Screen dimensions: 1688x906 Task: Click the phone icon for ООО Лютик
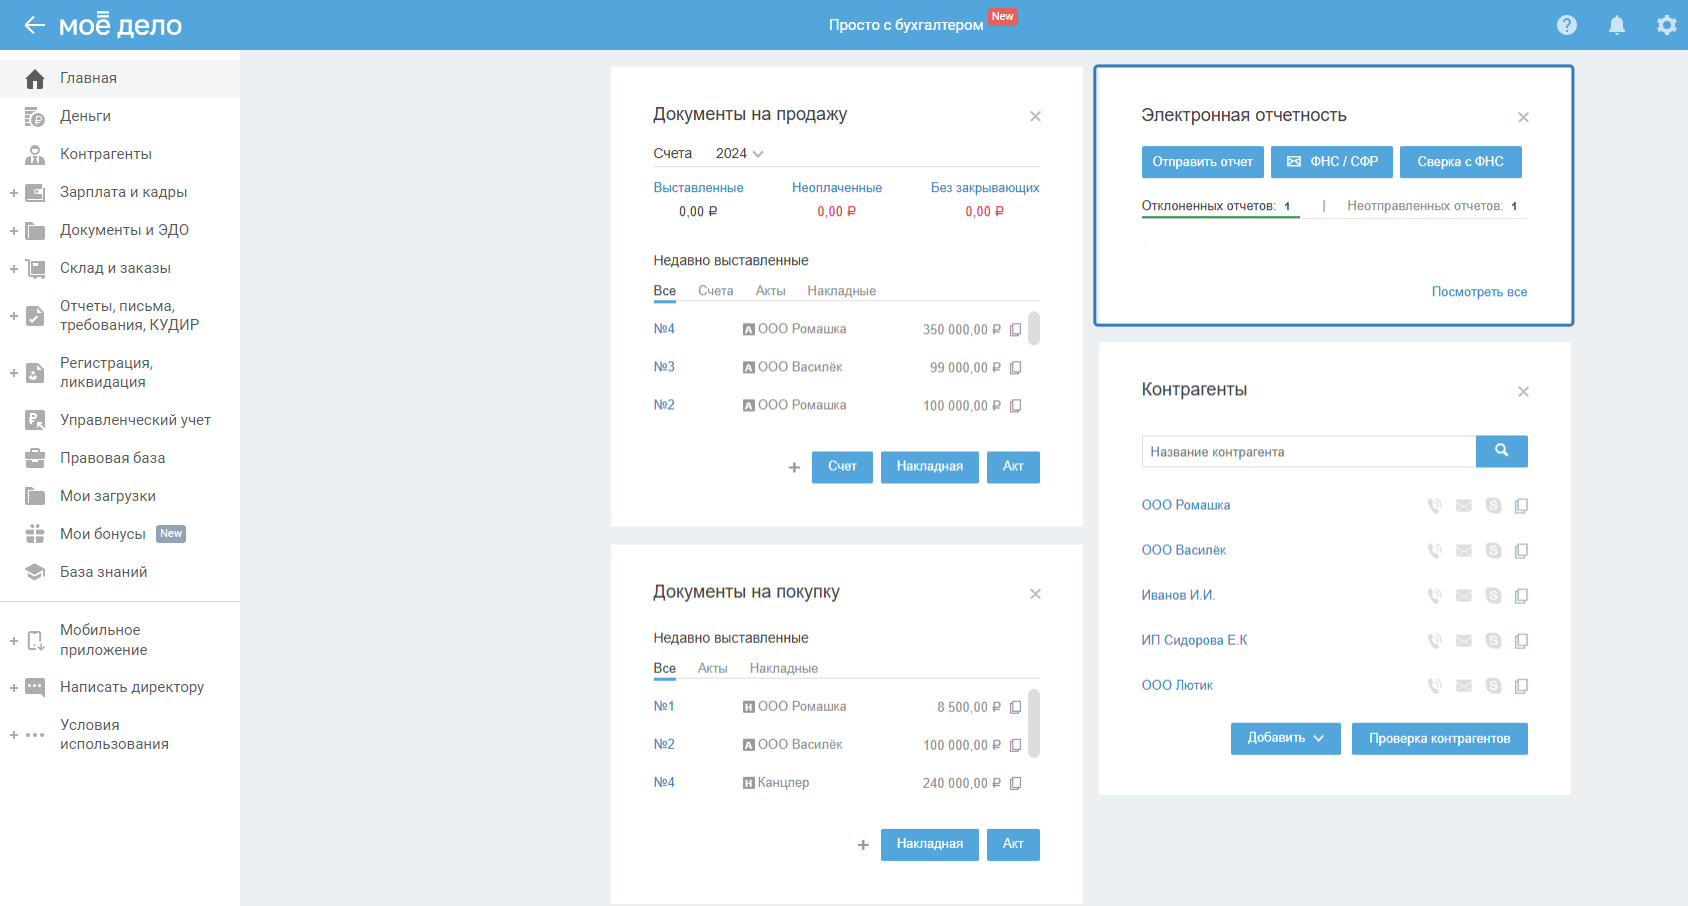[1434, 686]
